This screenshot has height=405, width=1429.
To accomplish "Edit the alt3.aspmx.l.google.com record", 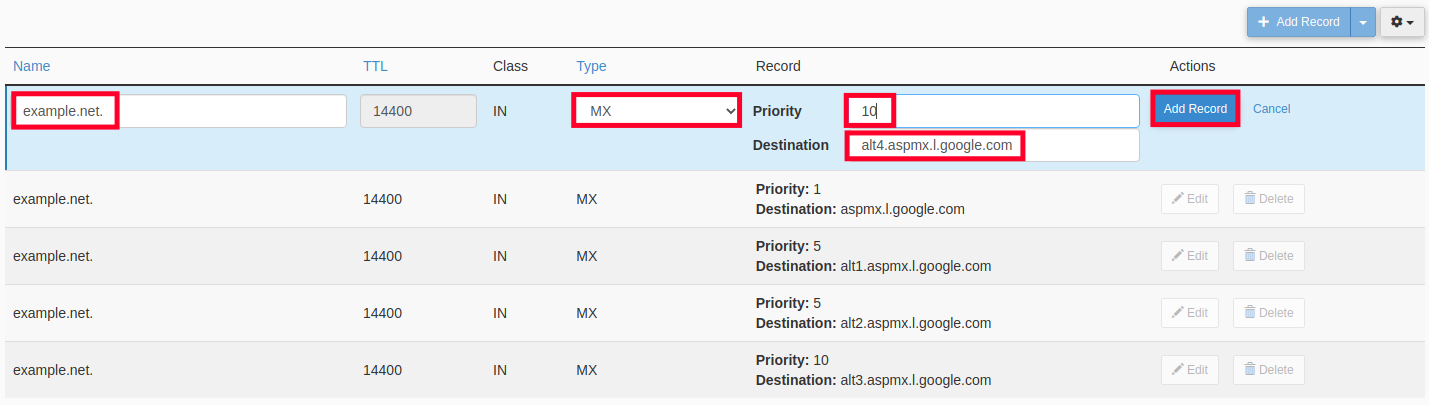I will 1190,370.
